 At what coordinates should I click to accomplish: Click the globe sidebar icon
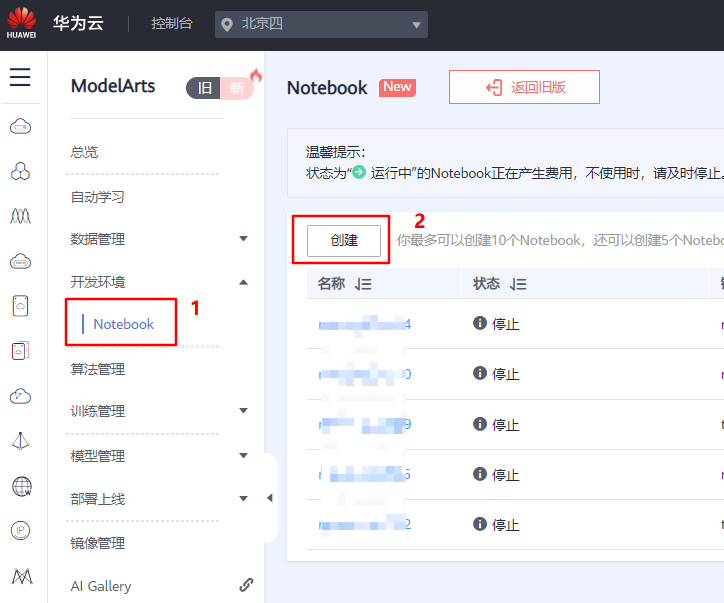click(x=21, y=486)
